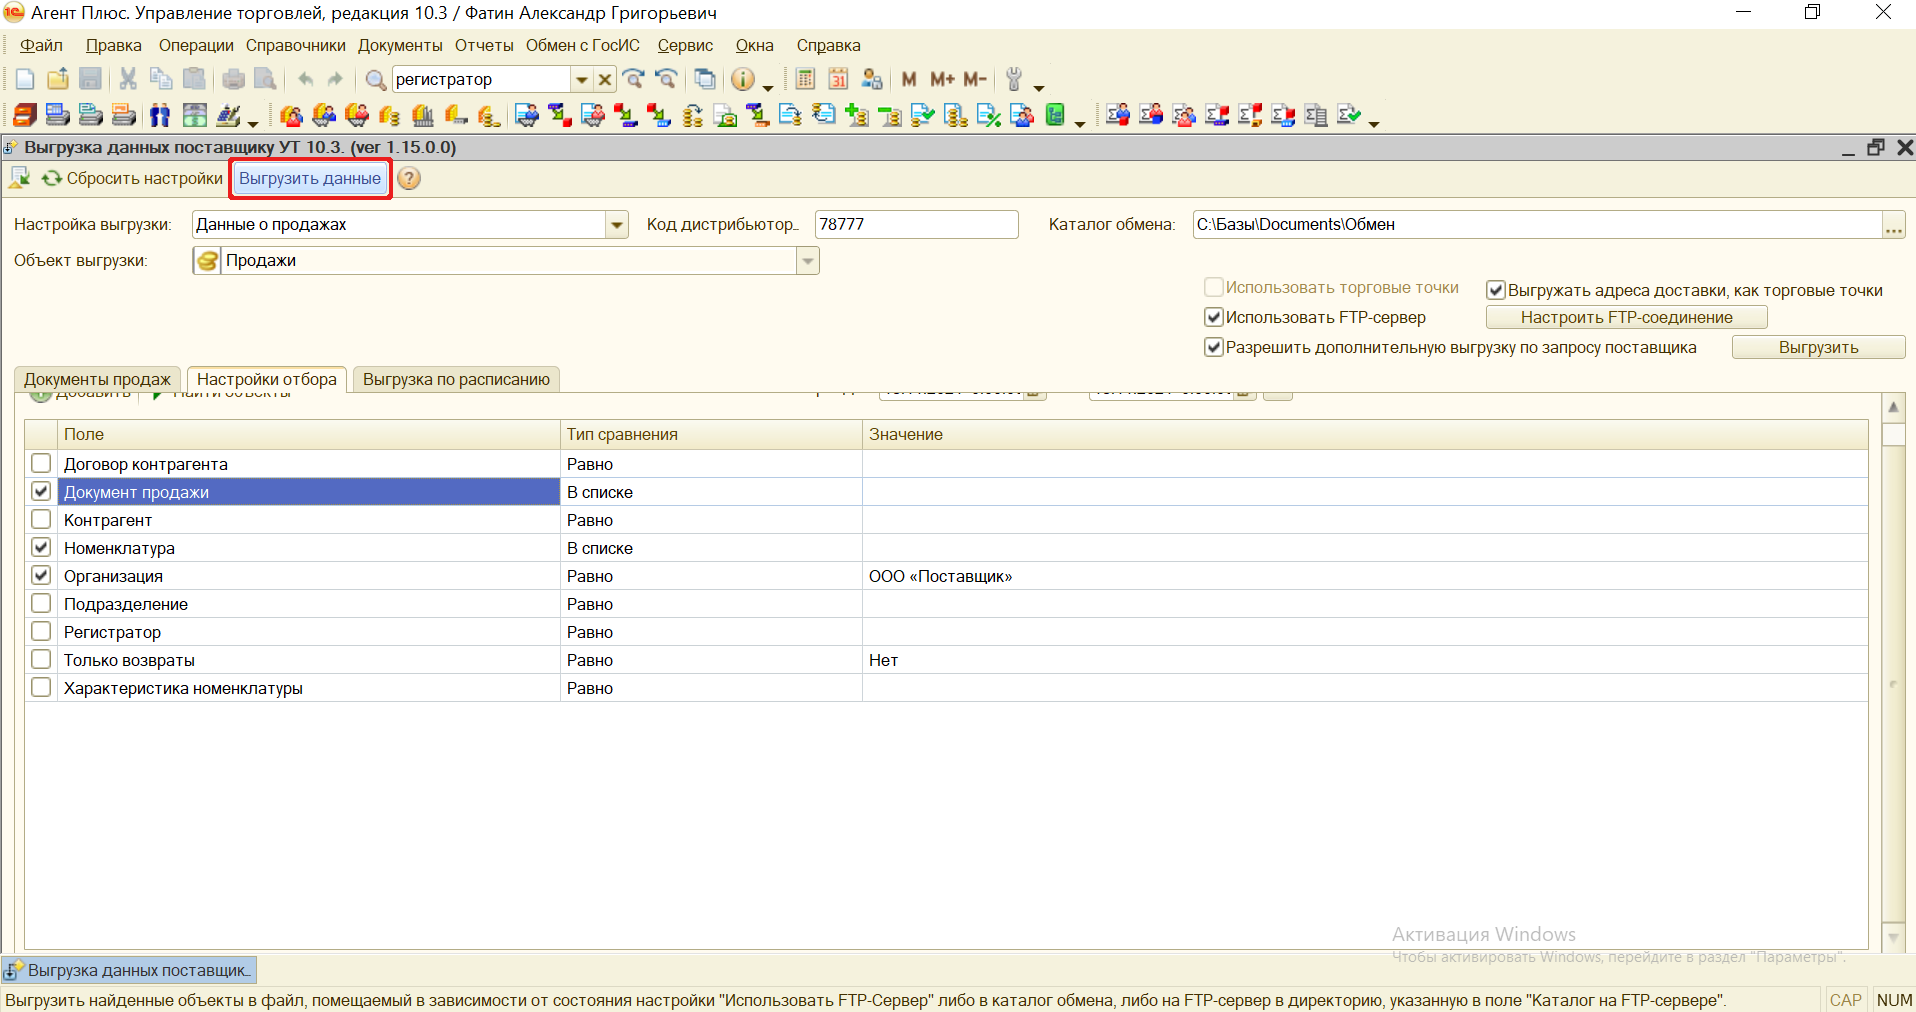Open the Объект выгрузки dropdown arrow

pyautogui.click(x=807, y=261)
